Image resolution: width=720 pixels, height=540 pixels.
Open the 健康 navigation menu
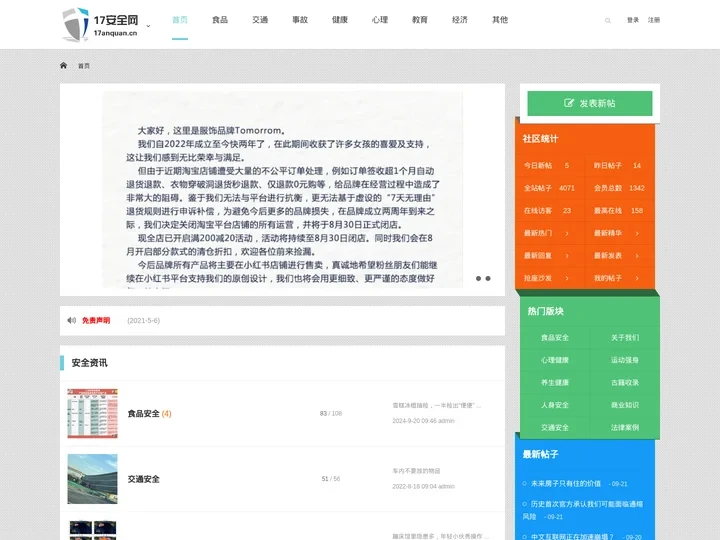point(340,20)
